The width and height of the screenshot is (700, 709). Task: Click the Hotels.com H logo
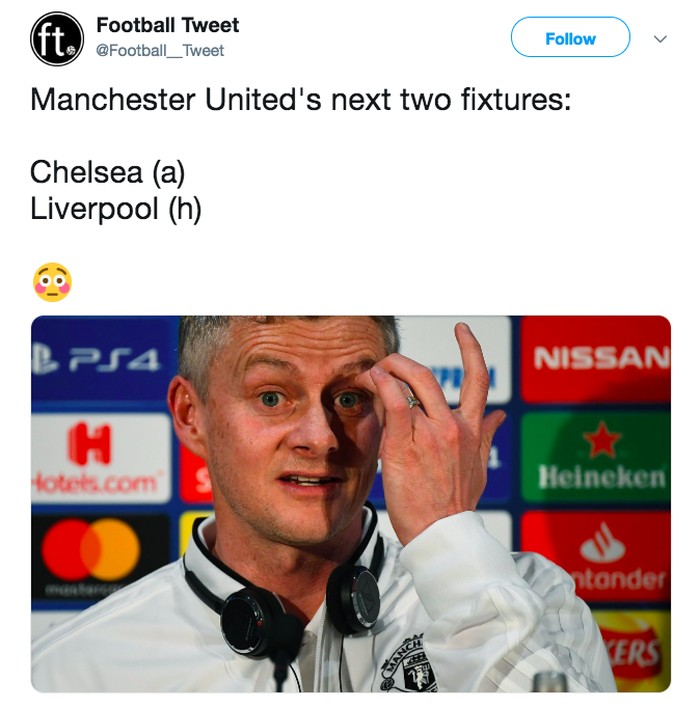[x=89, y=444]
